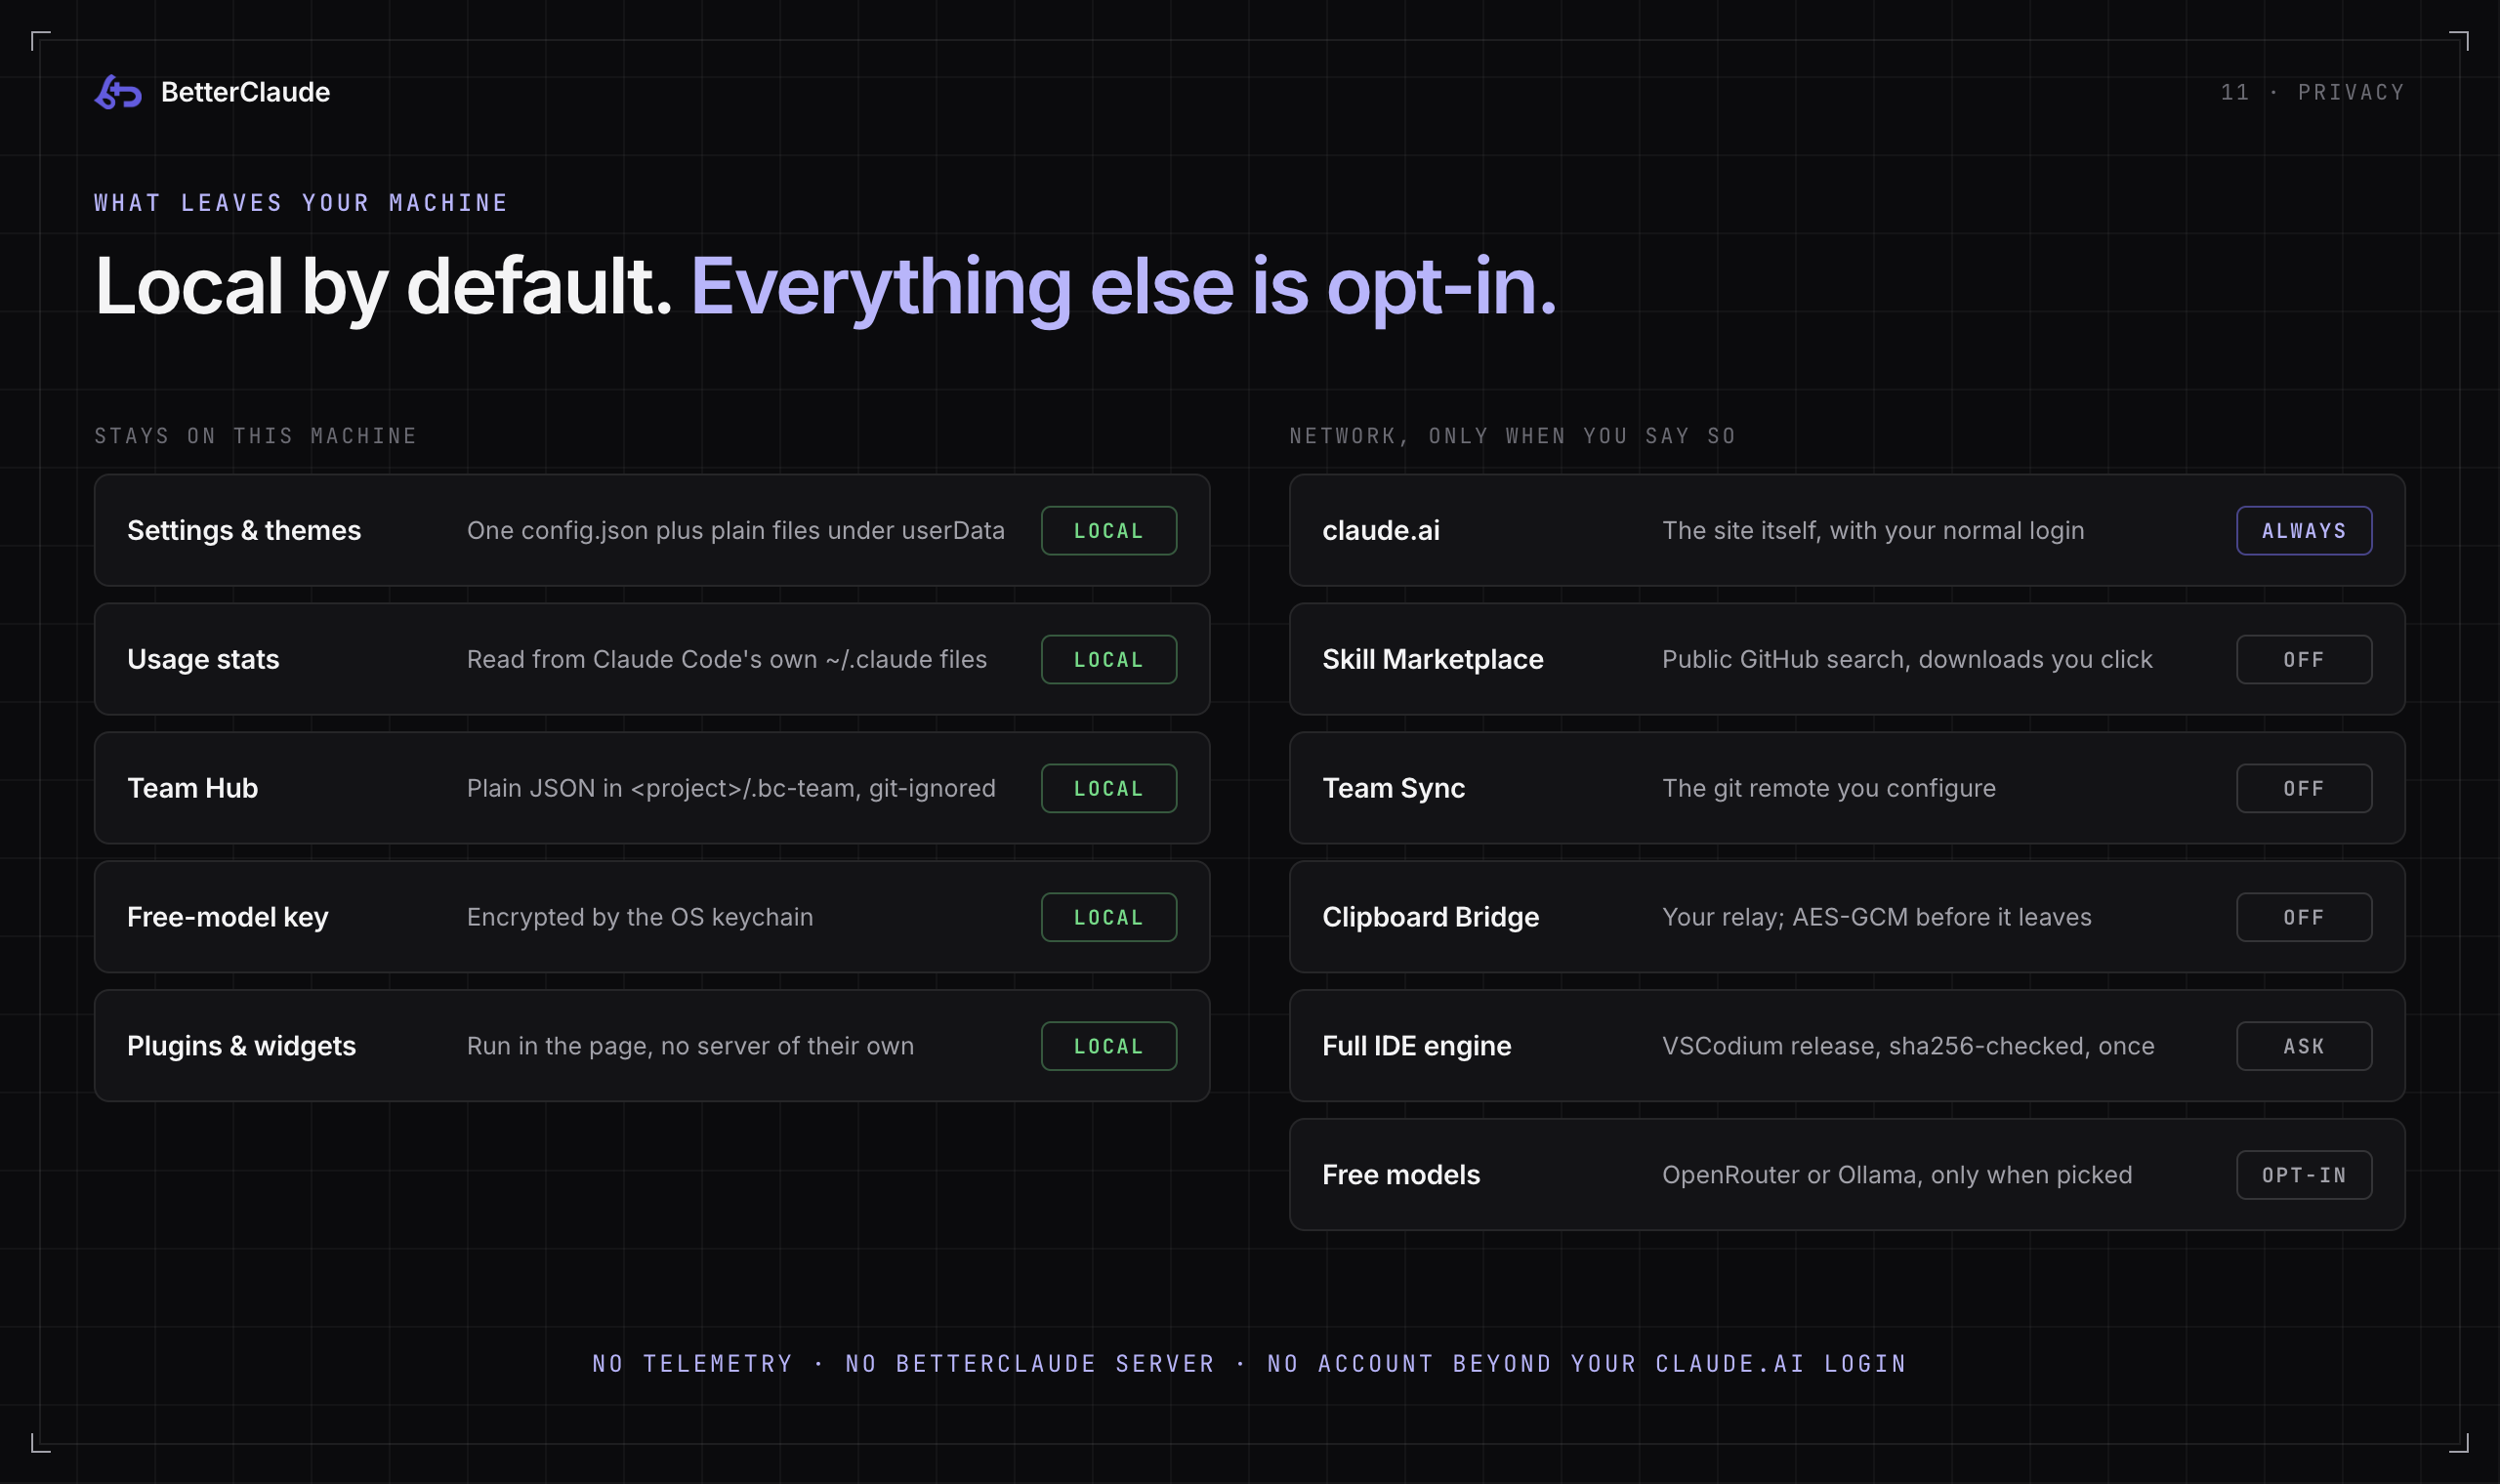This screenshot has height=1484, width=2500.
Task: Click the OPT-IN badge for Free models
Action: [2304, 1175]
